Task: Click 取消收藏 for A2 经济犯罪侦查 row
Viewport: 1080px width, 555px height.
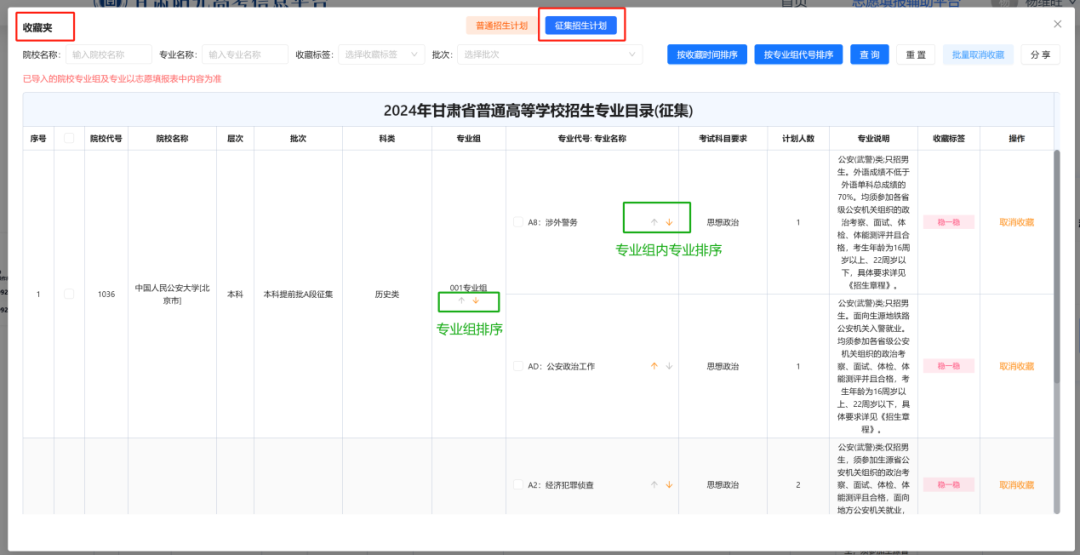Action: (1017, 485)
